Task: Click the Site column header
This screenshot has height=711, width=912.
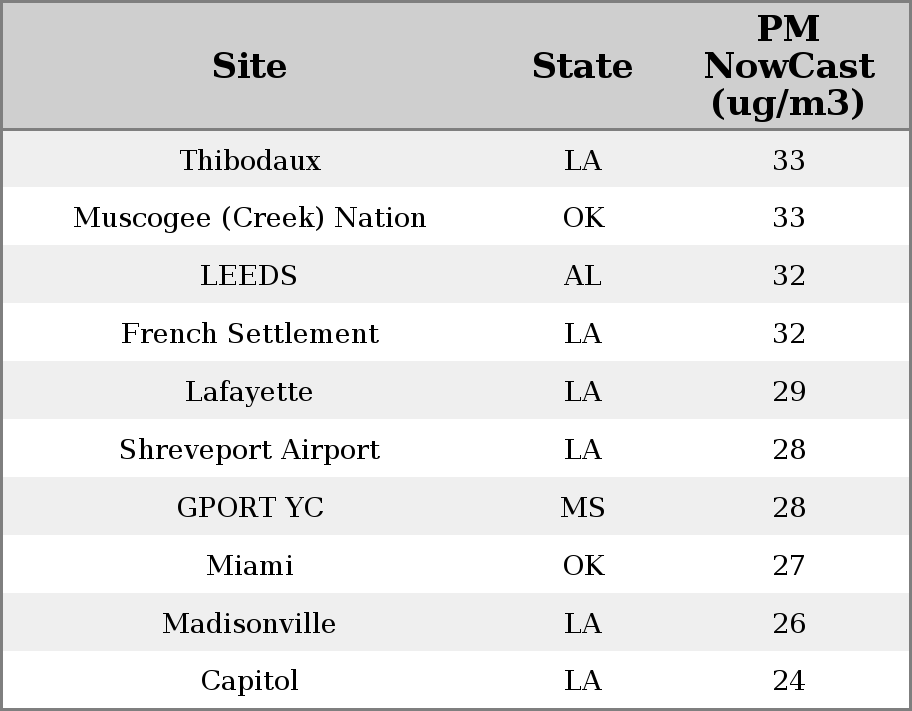Action: pyautogui.click(x=250, y=66)
